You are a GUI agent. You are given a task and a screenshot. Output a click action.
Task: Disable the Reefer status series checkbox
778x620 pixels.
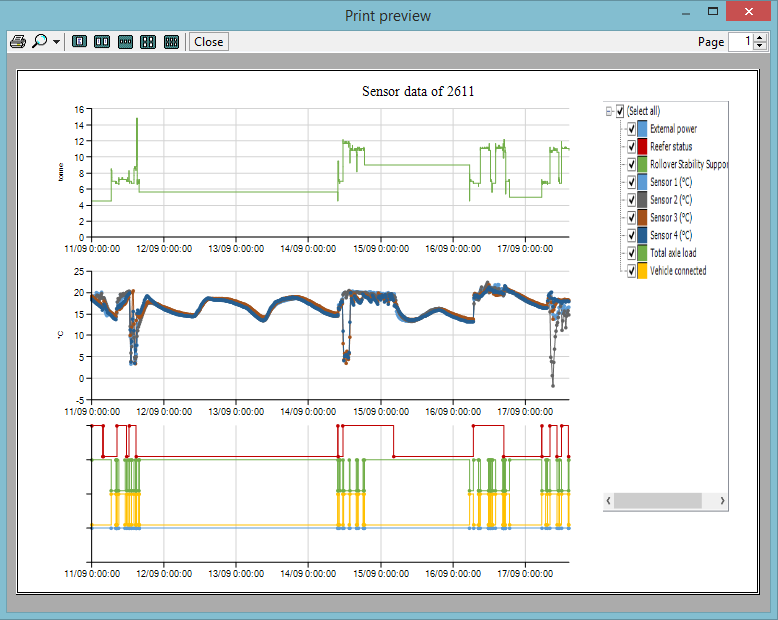click(x=630, y=147)
